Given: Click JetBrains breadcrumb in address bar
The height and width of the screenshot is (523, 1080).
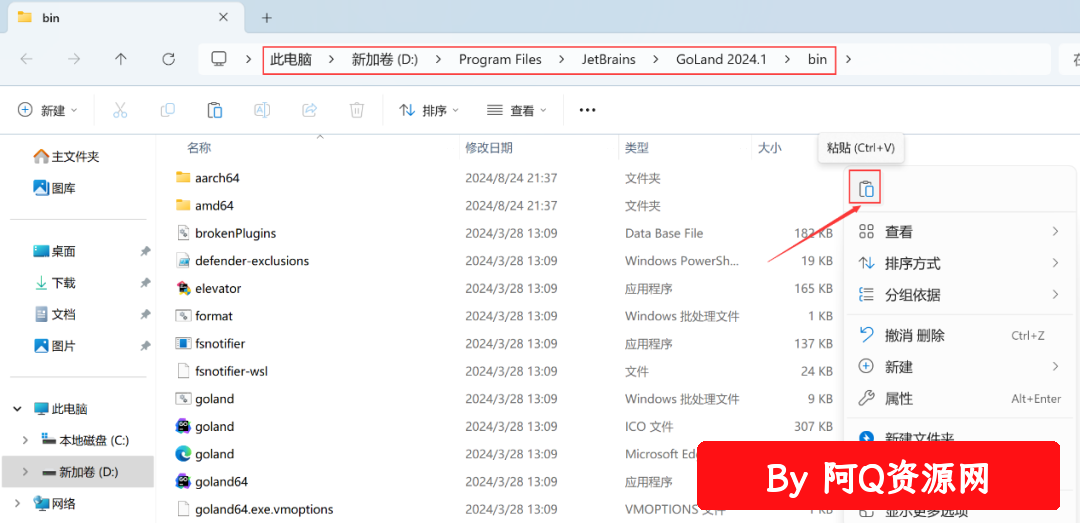Looking at the screenshot, I should [608, 60].
